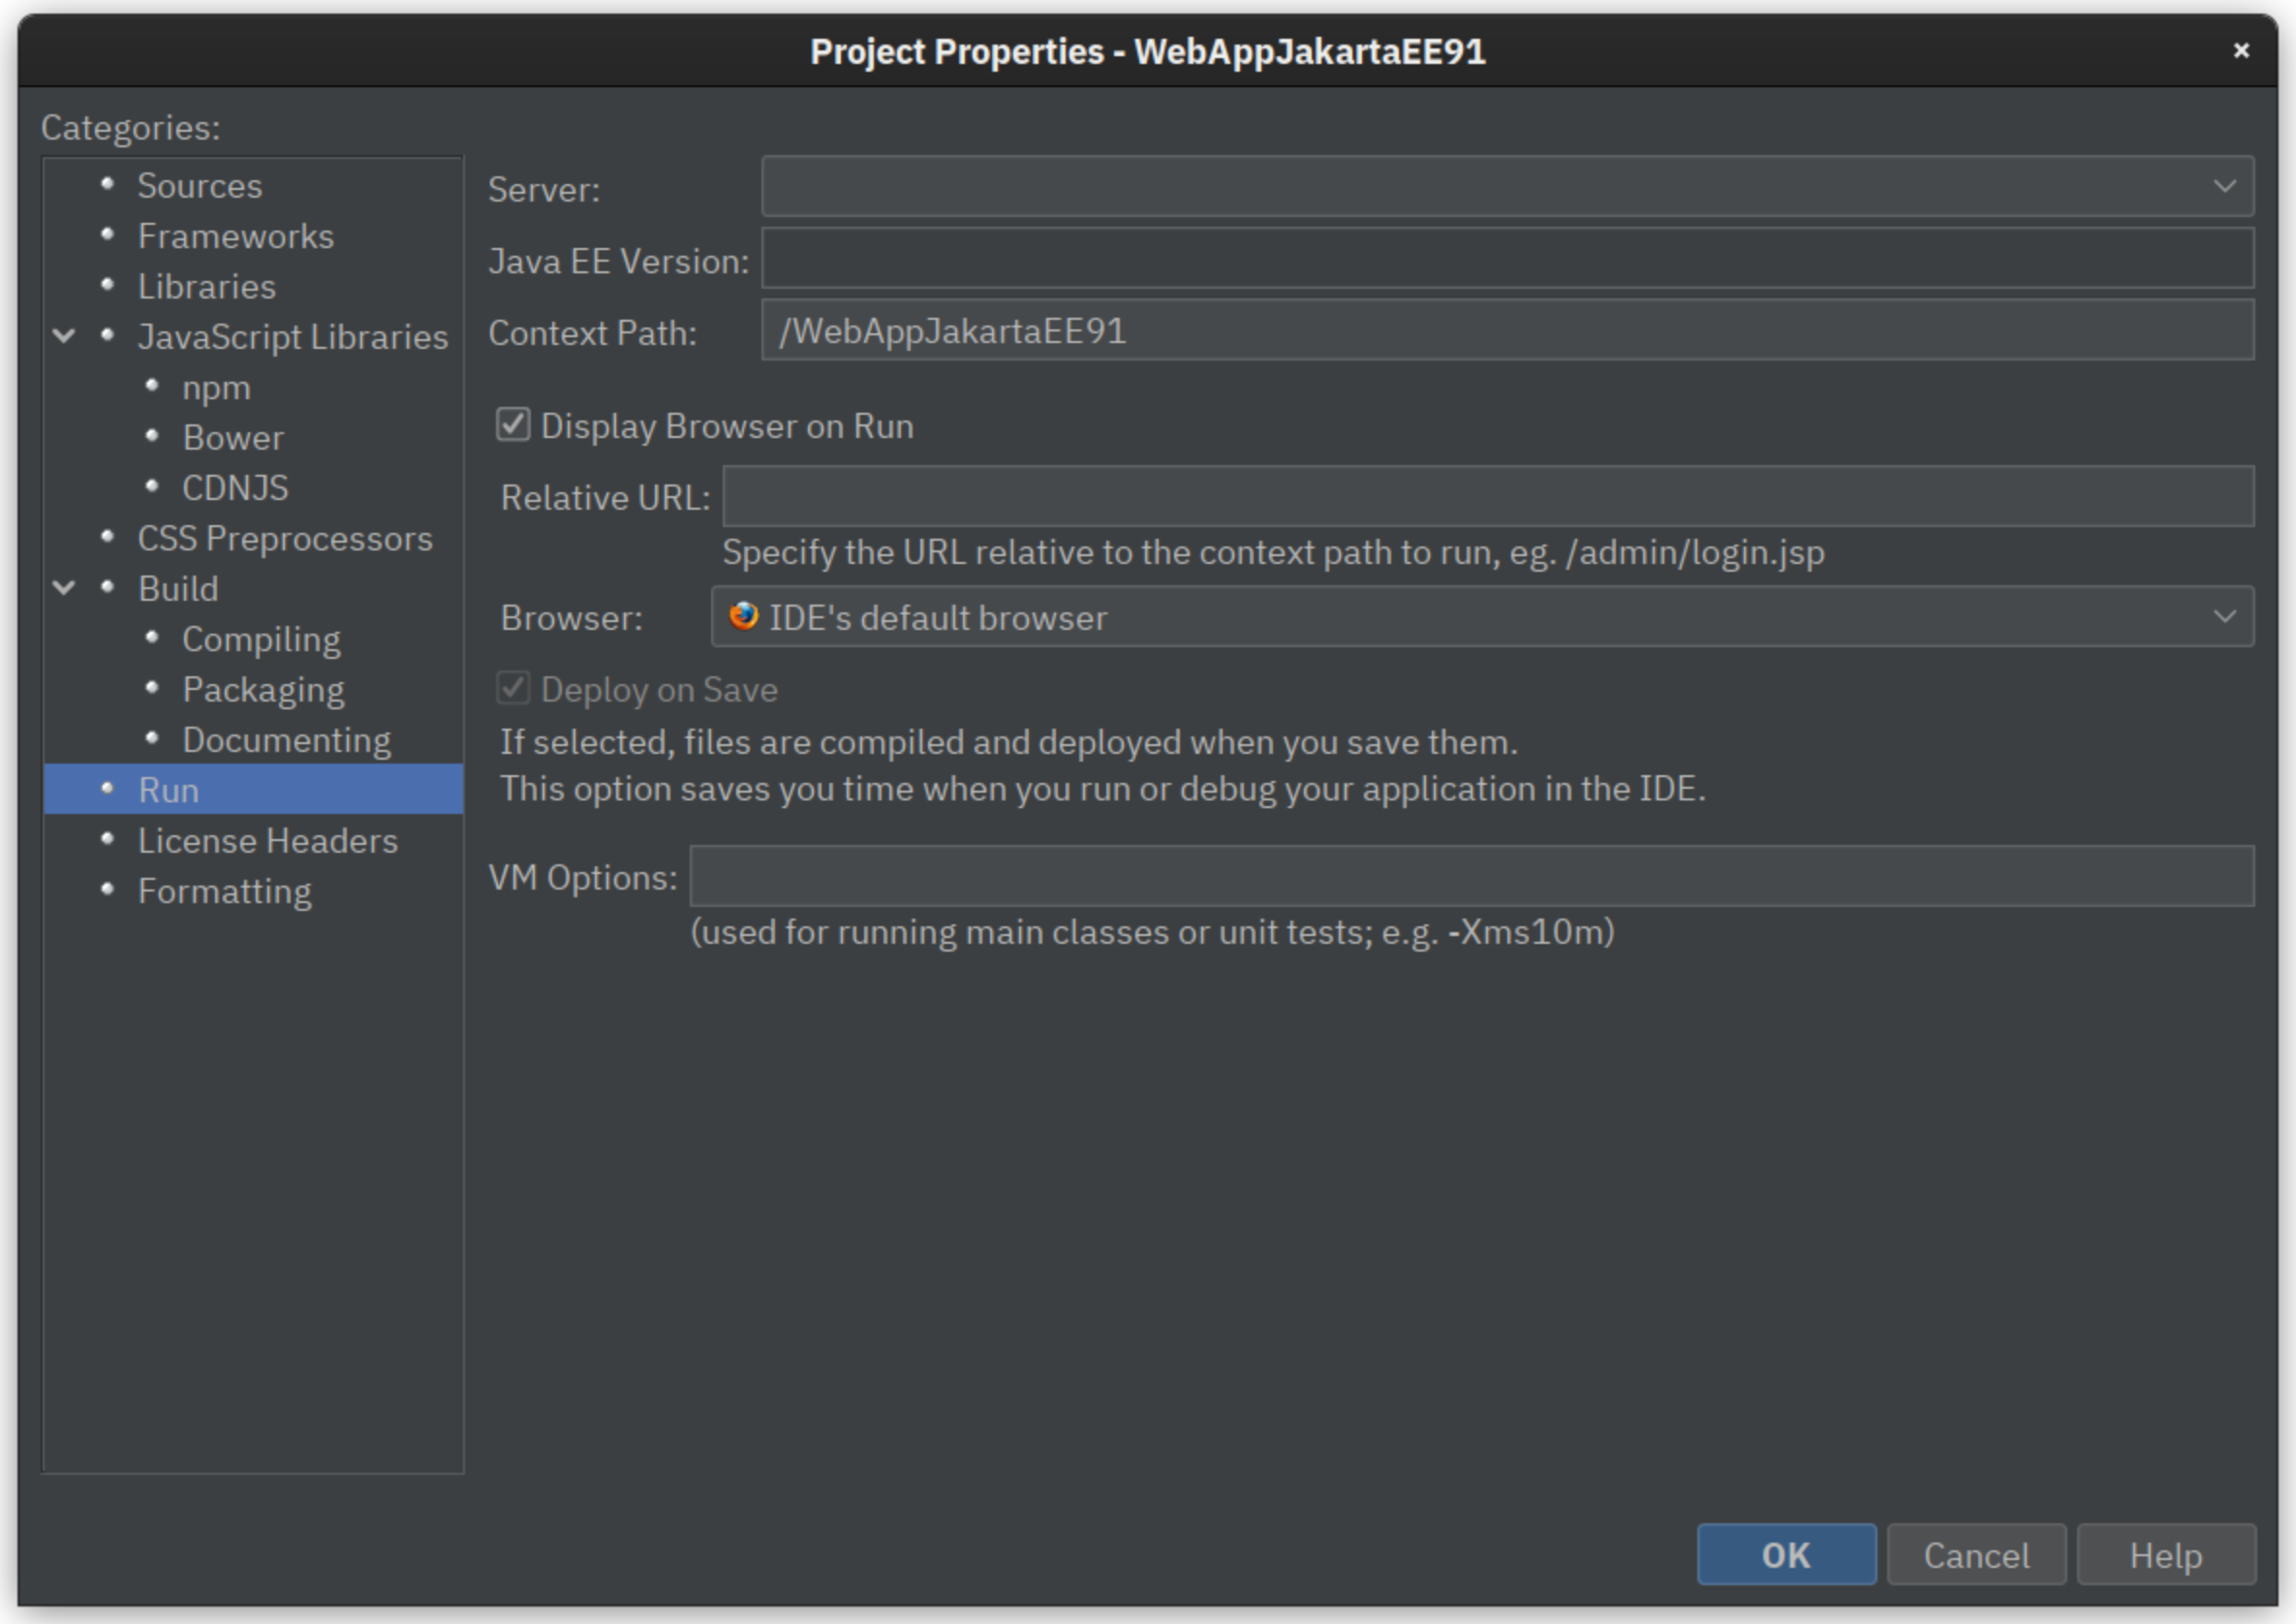2296x1624 pixels.
Task: Toggle the Deploy on Save checkbox
Action: (x=512, y=688)
